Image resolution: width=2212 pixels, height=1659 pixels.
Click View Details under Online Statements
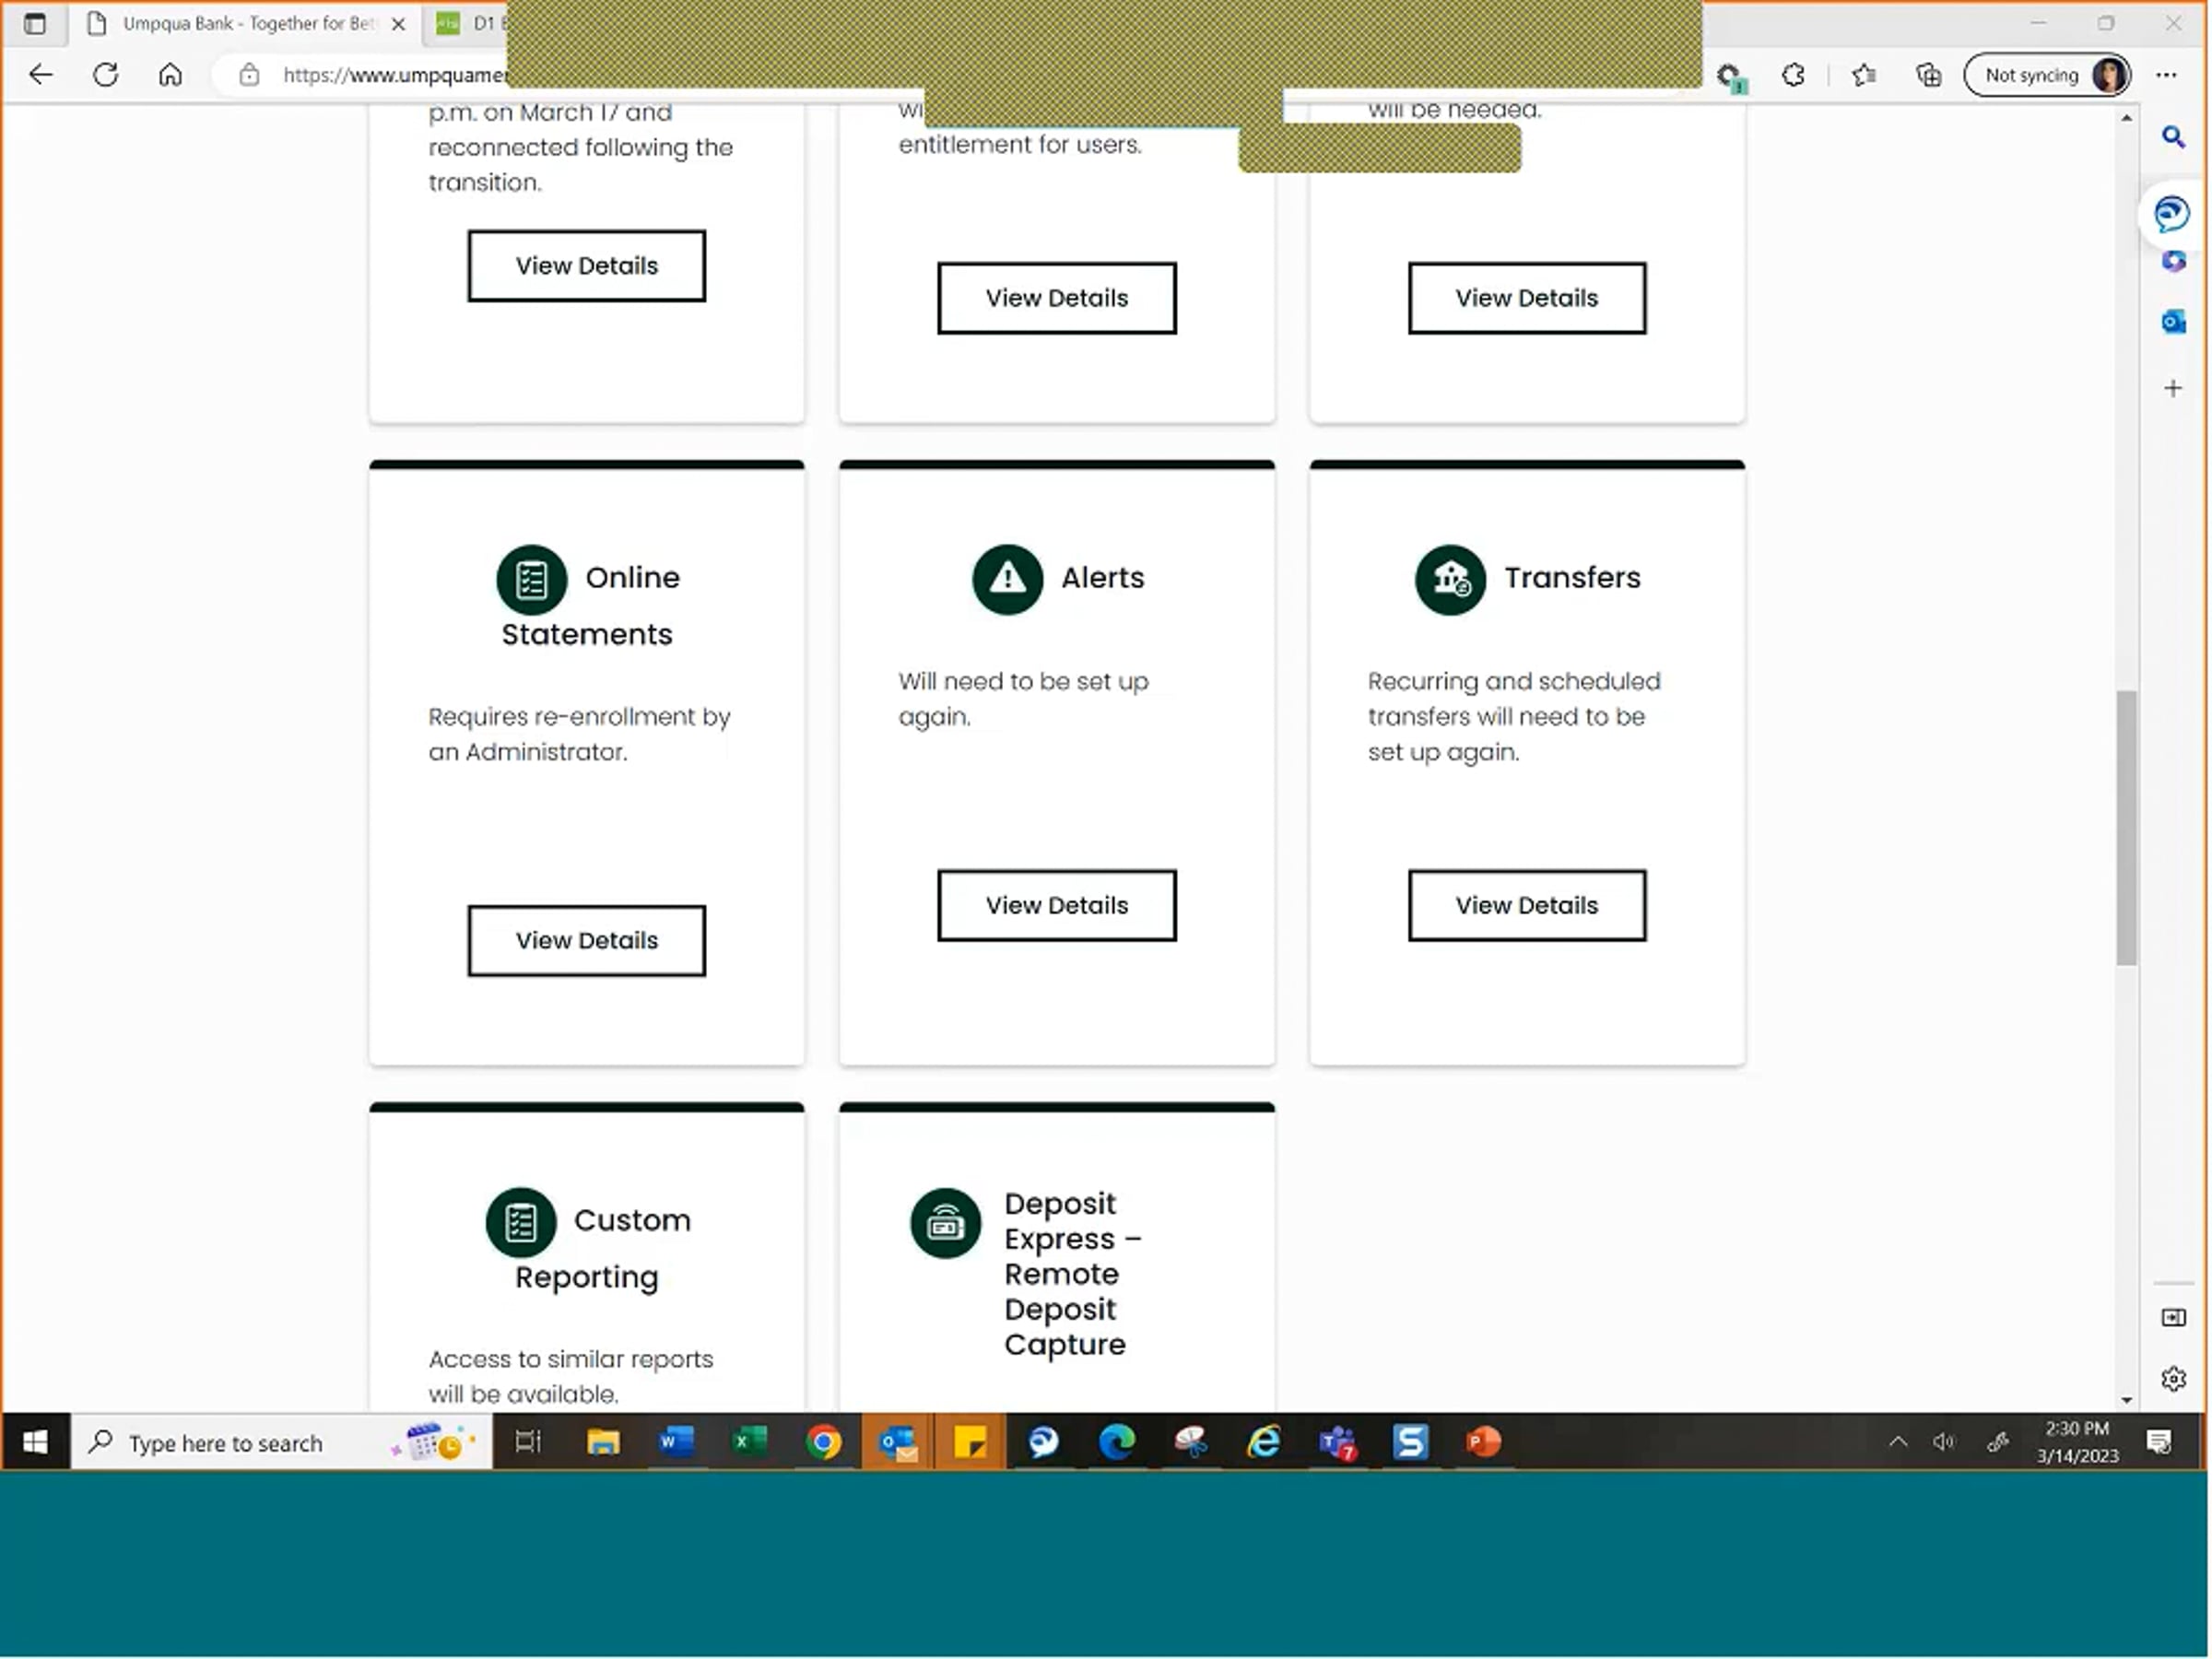(x=586, y=940)
